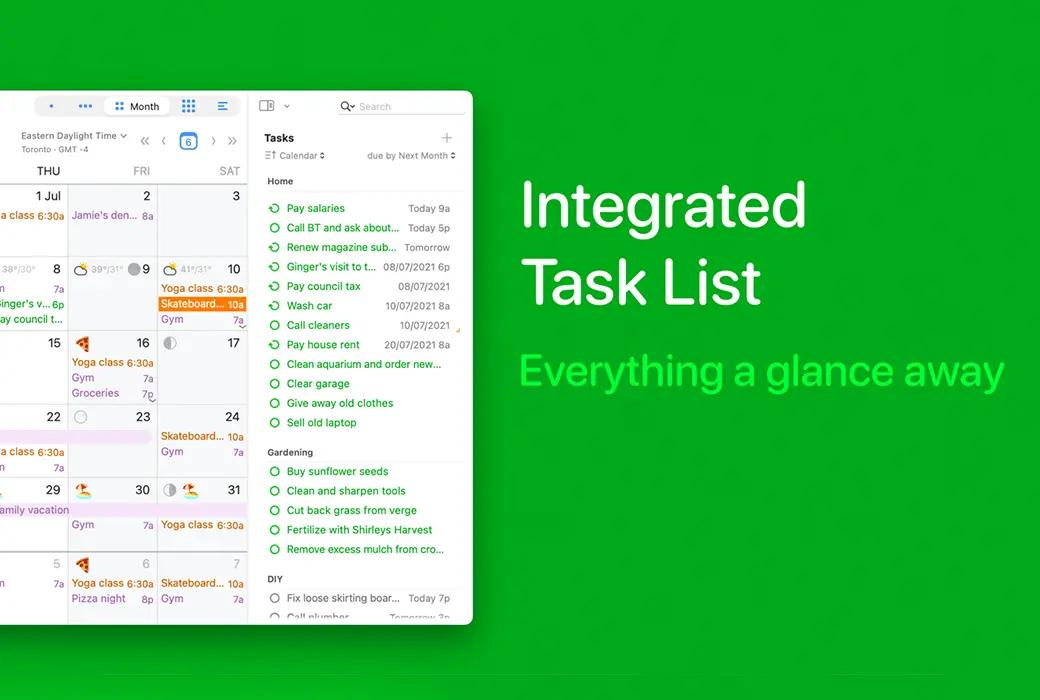Click the search magnifier icon
Image resolution: width=1040 pixels, height=700 pixels.
pos(345,106)
